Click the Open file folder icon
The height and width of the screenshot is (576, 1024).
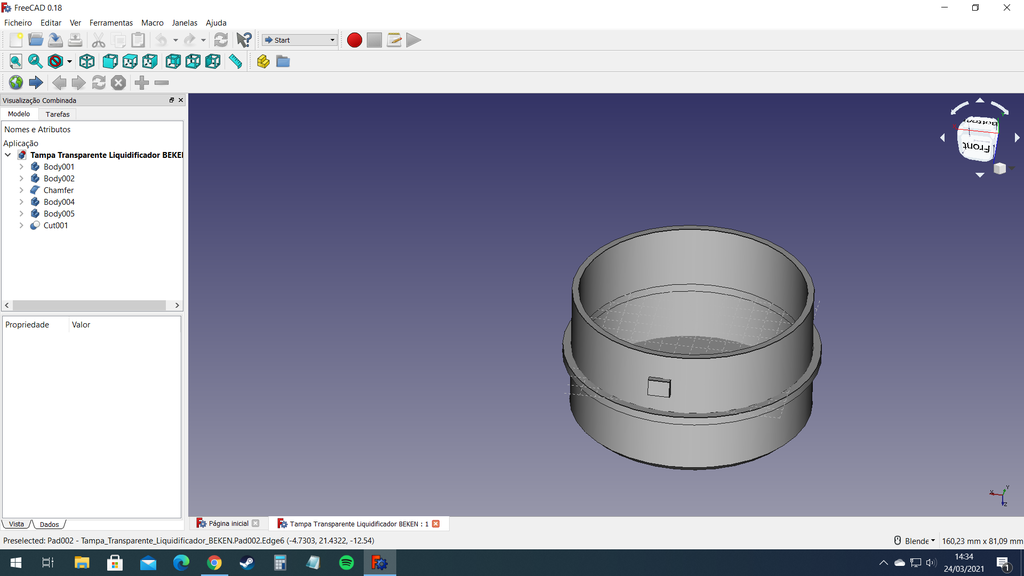tap(36, 40)
